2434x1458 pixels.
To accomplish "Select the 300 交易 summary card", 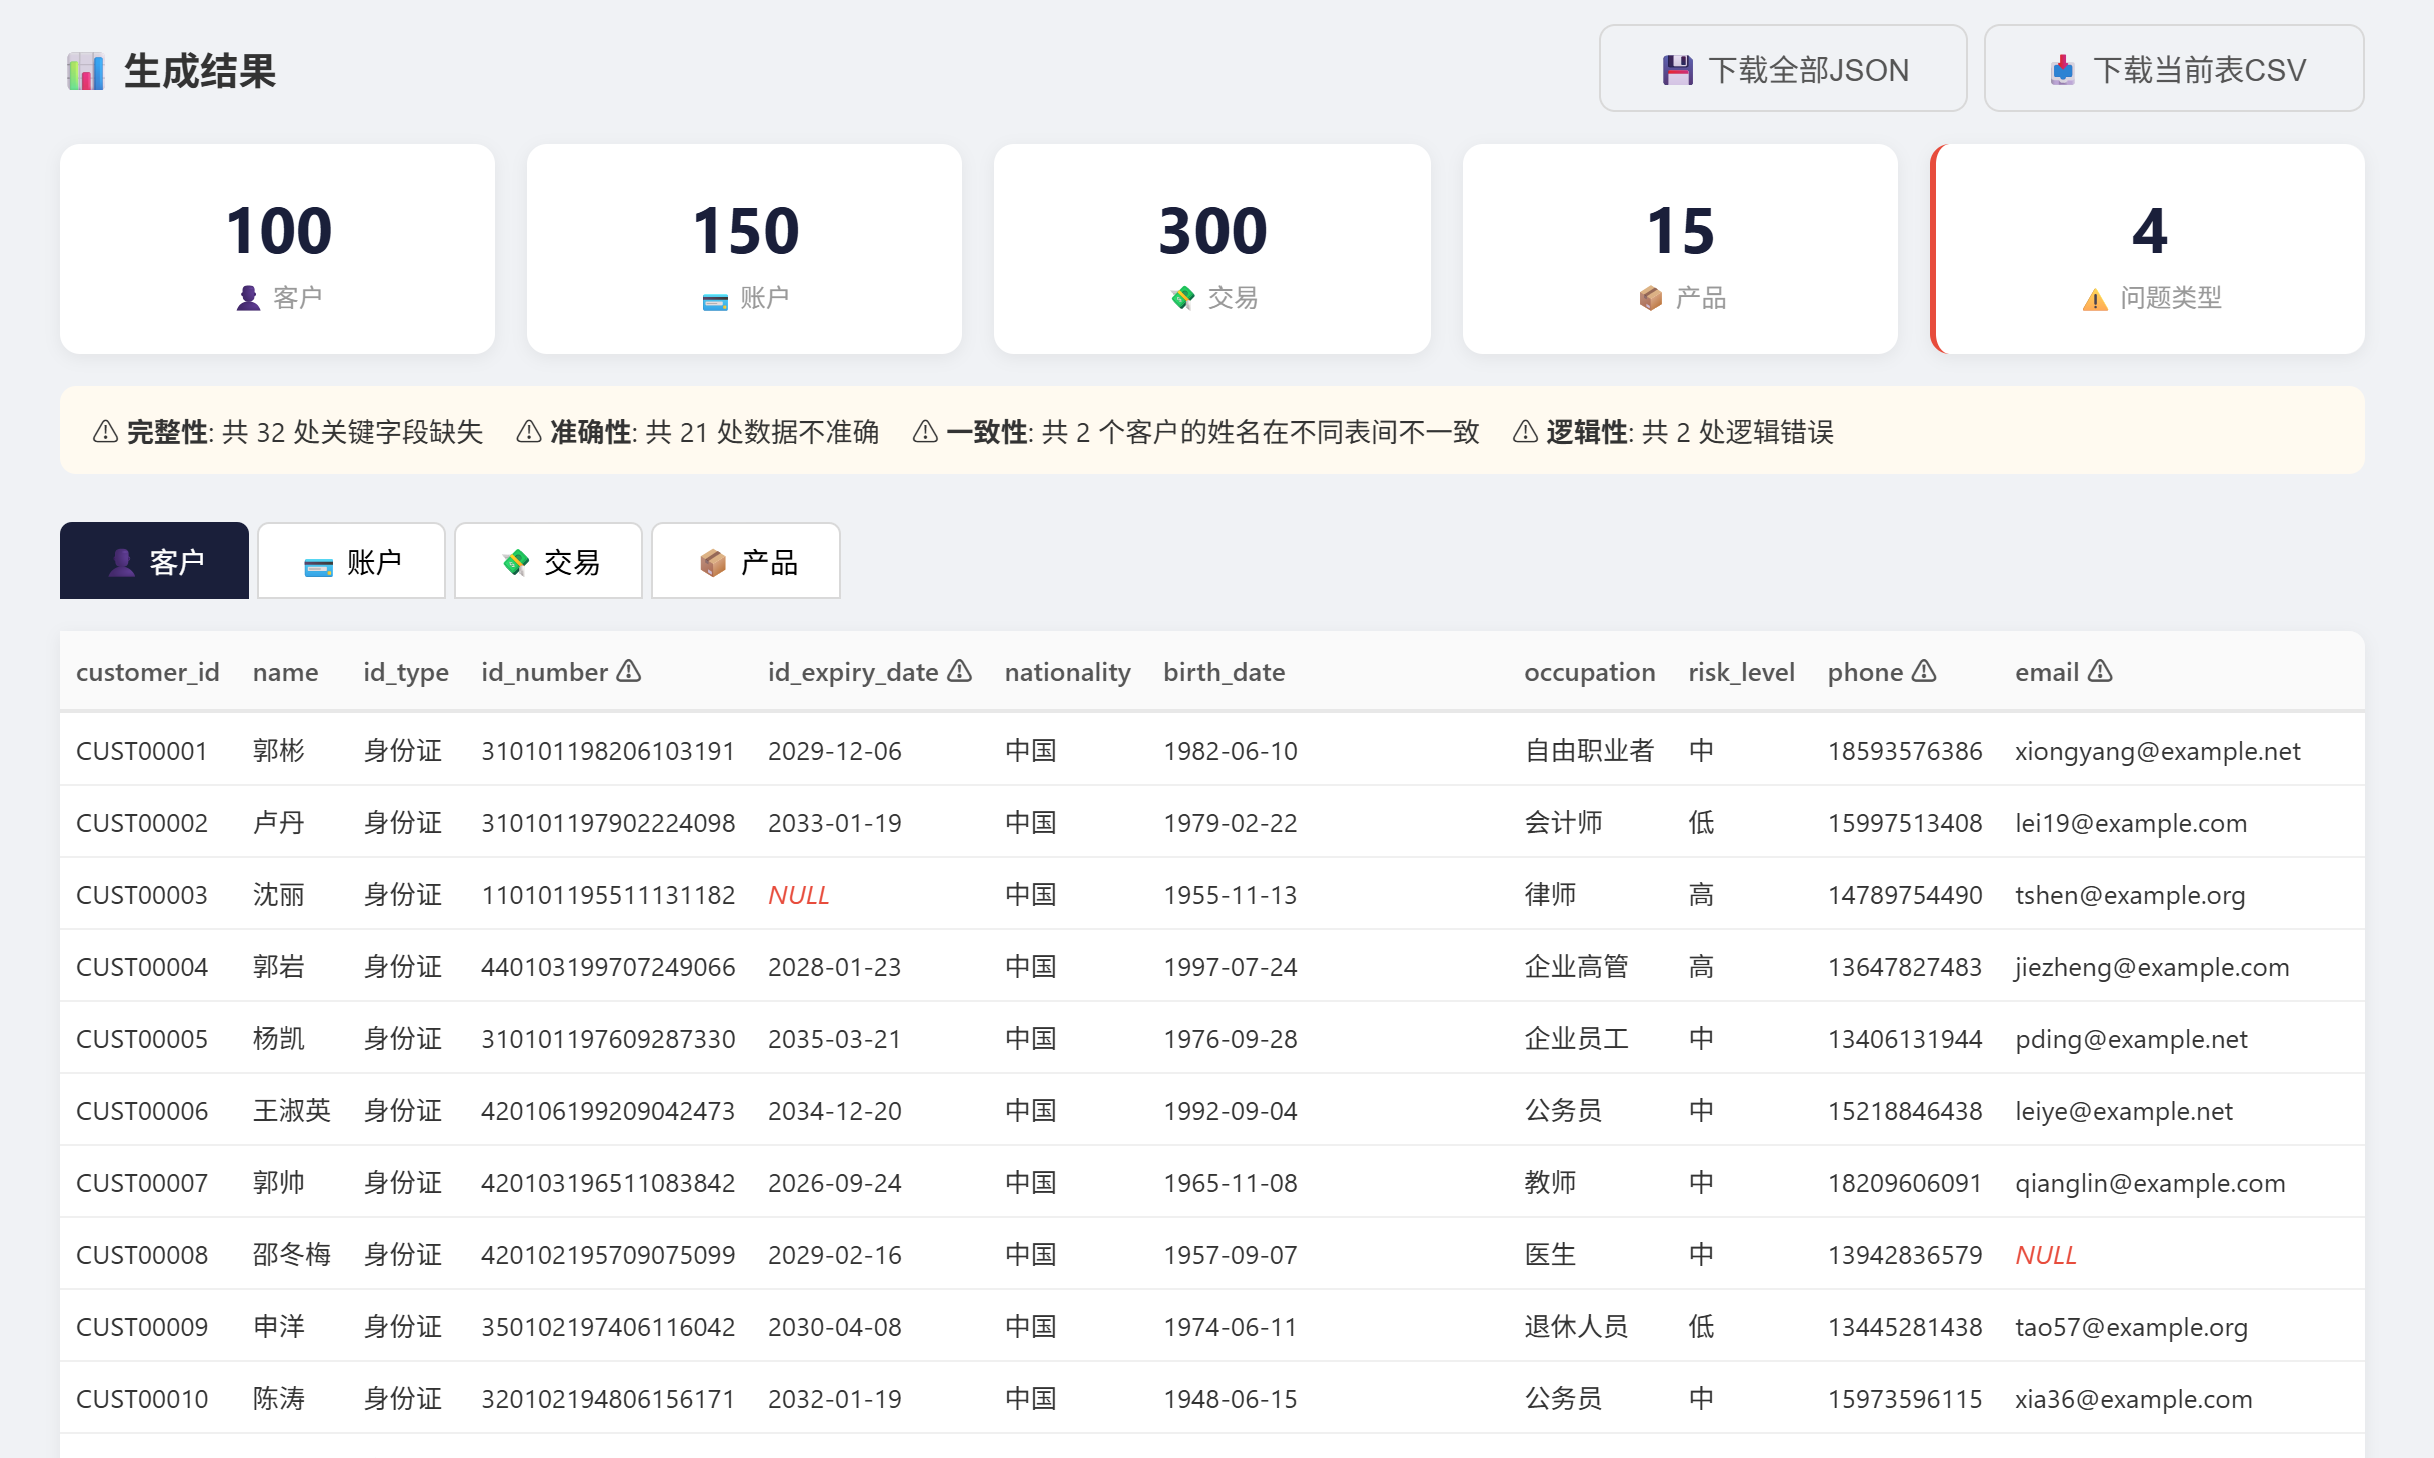I will [x=1212, y=249].
